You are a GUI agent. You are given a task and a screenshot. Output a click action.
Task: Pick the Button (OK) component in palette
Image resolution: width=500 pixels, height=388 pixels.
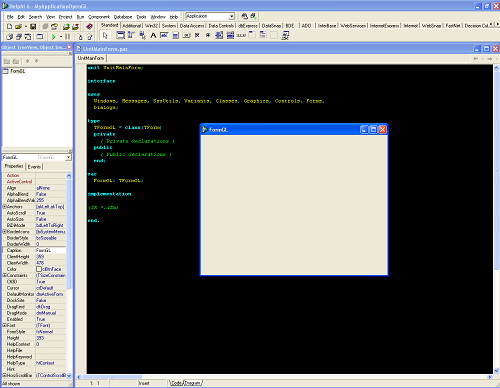pyautogui.click(x=186, y=35)
